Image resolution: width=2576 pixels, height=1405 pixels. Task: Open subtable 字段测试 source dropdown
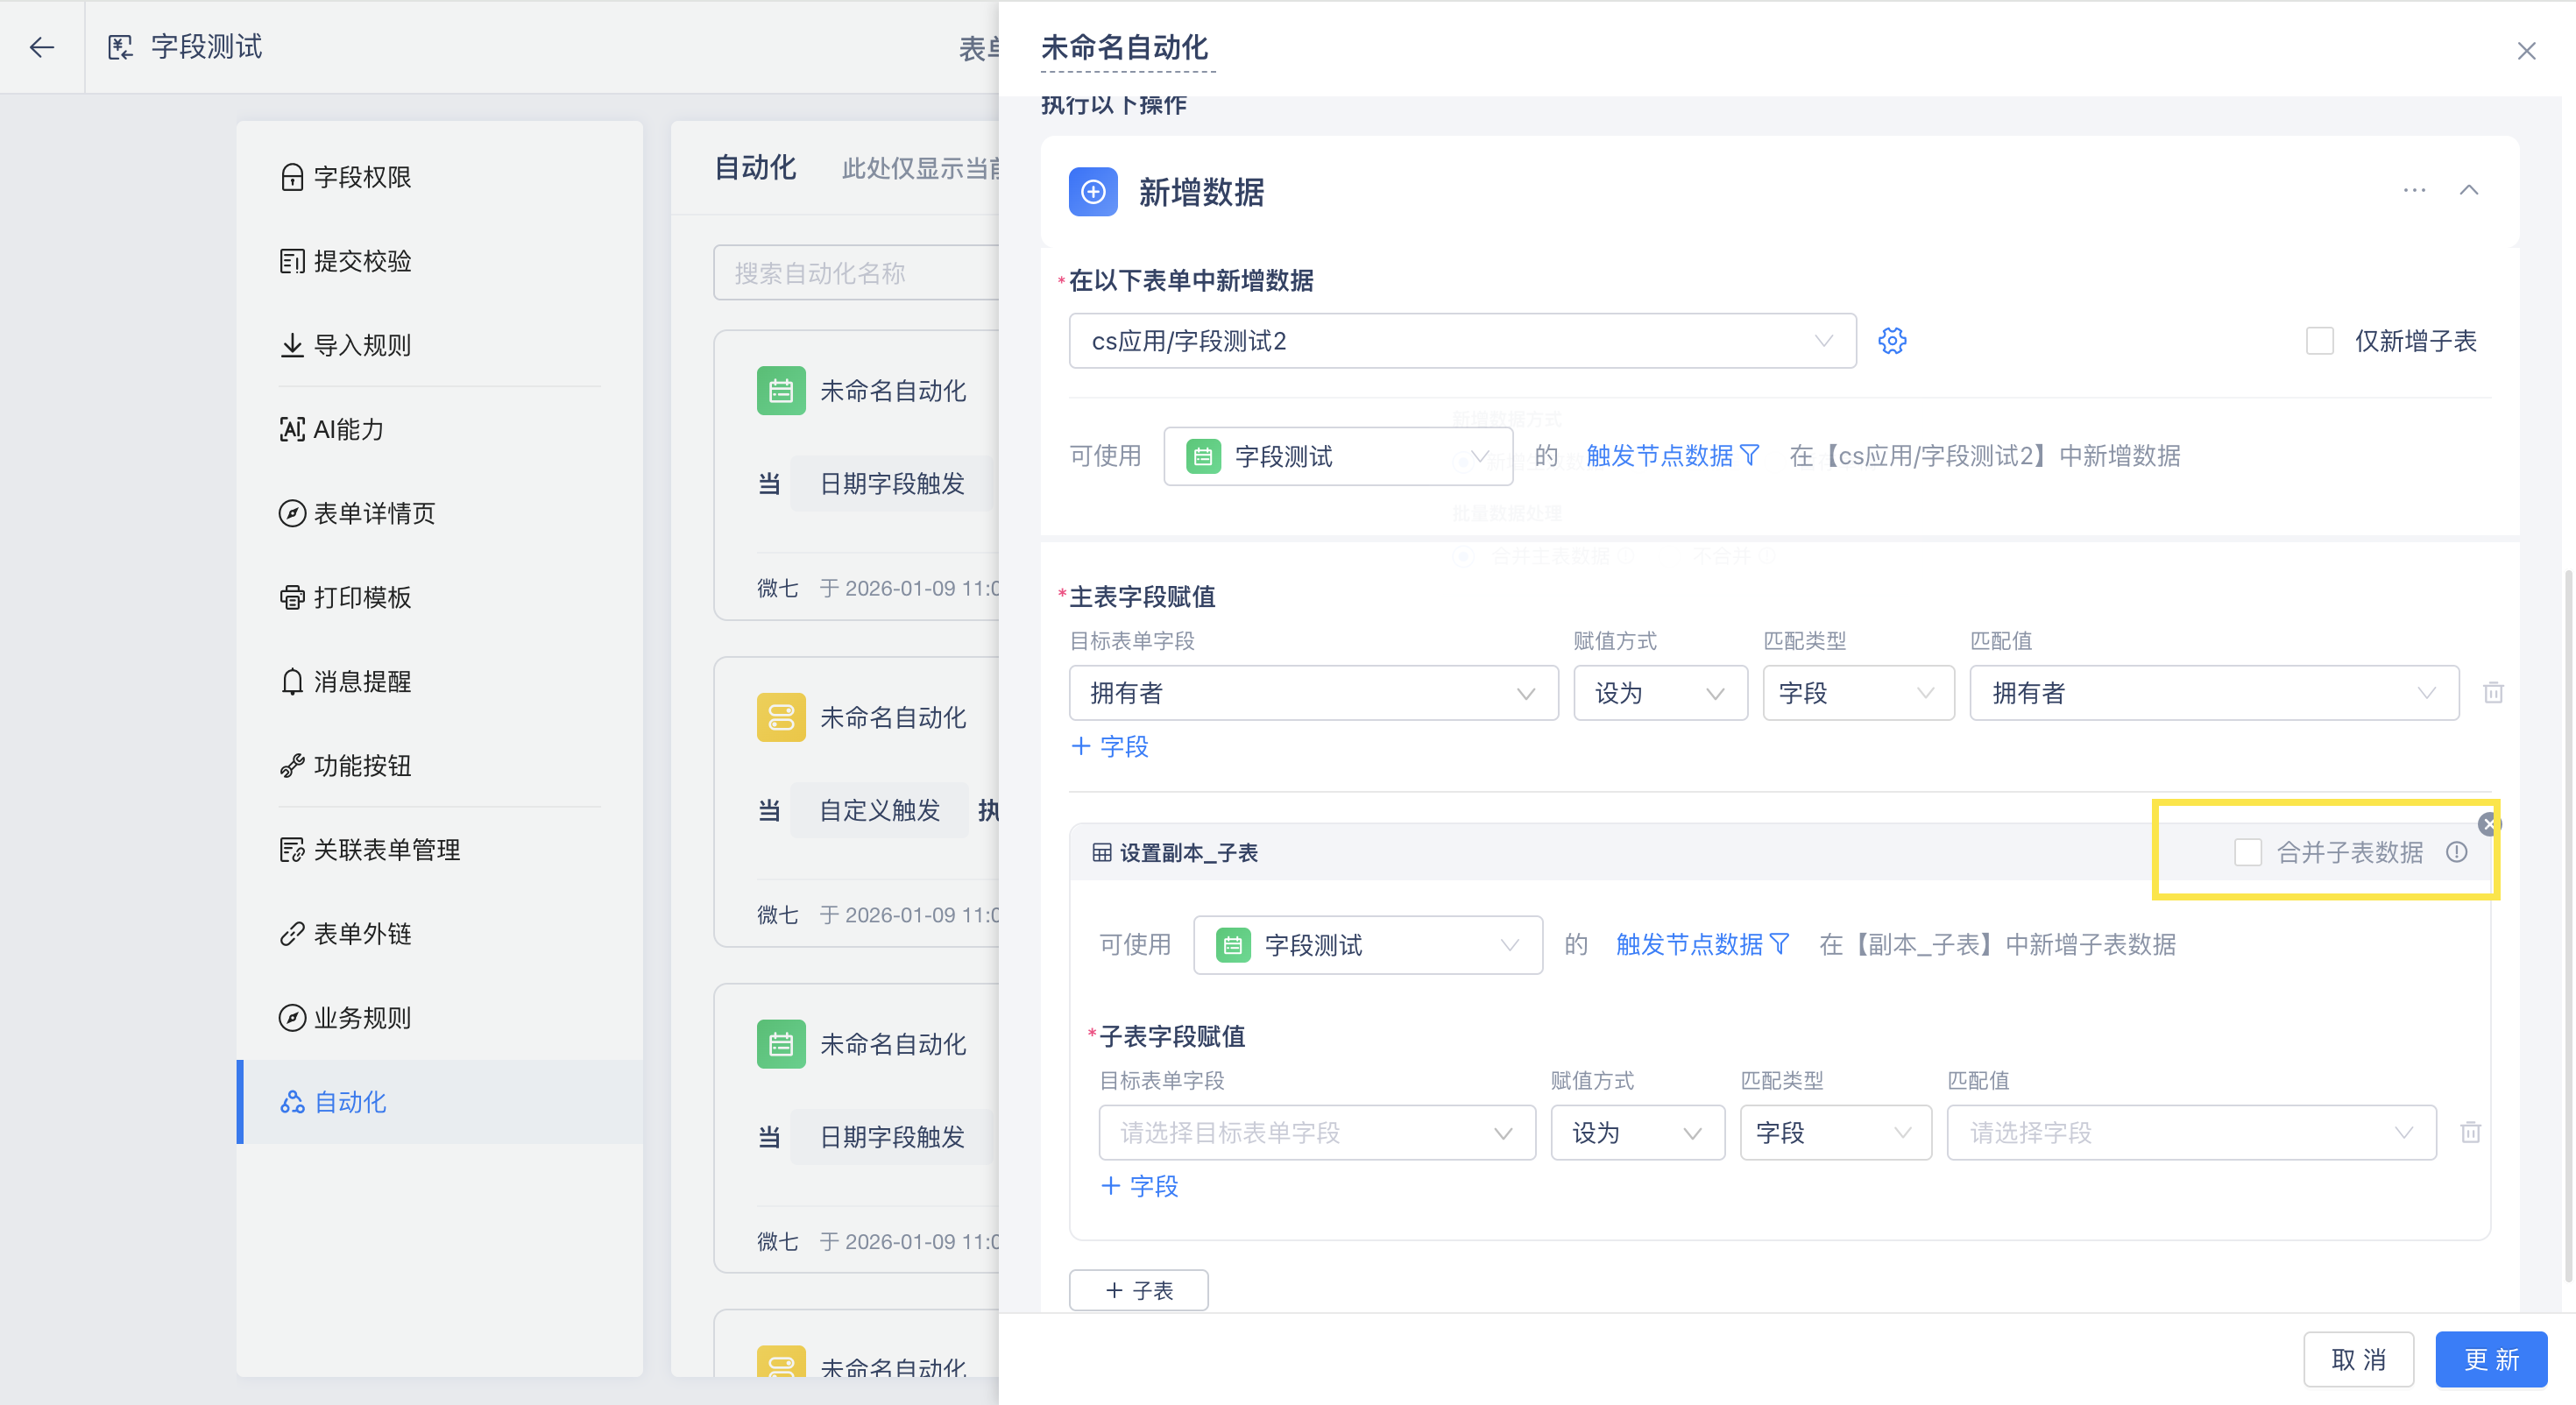[x=1368, y=945]
